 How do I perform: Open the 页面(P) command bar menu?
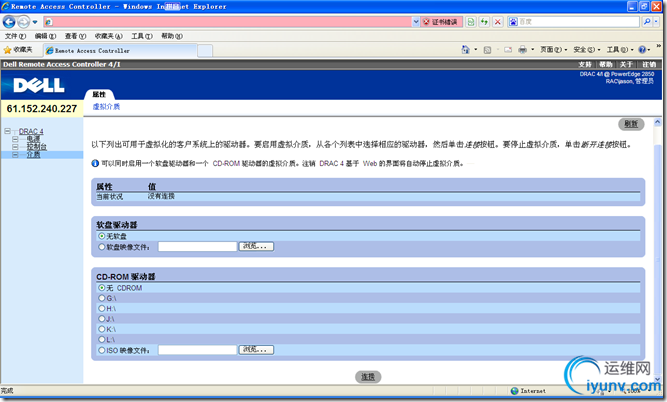click(553, 50)
